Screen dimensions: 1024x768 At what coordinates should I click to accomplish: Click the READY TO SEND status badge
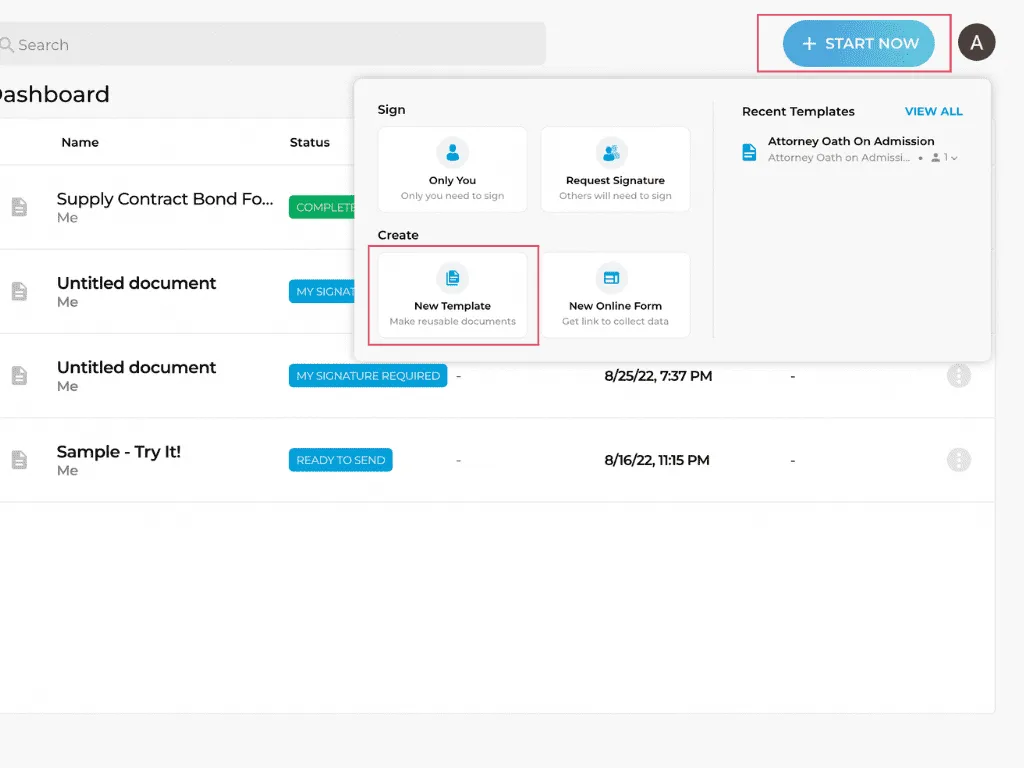click(x=340, y=460)
